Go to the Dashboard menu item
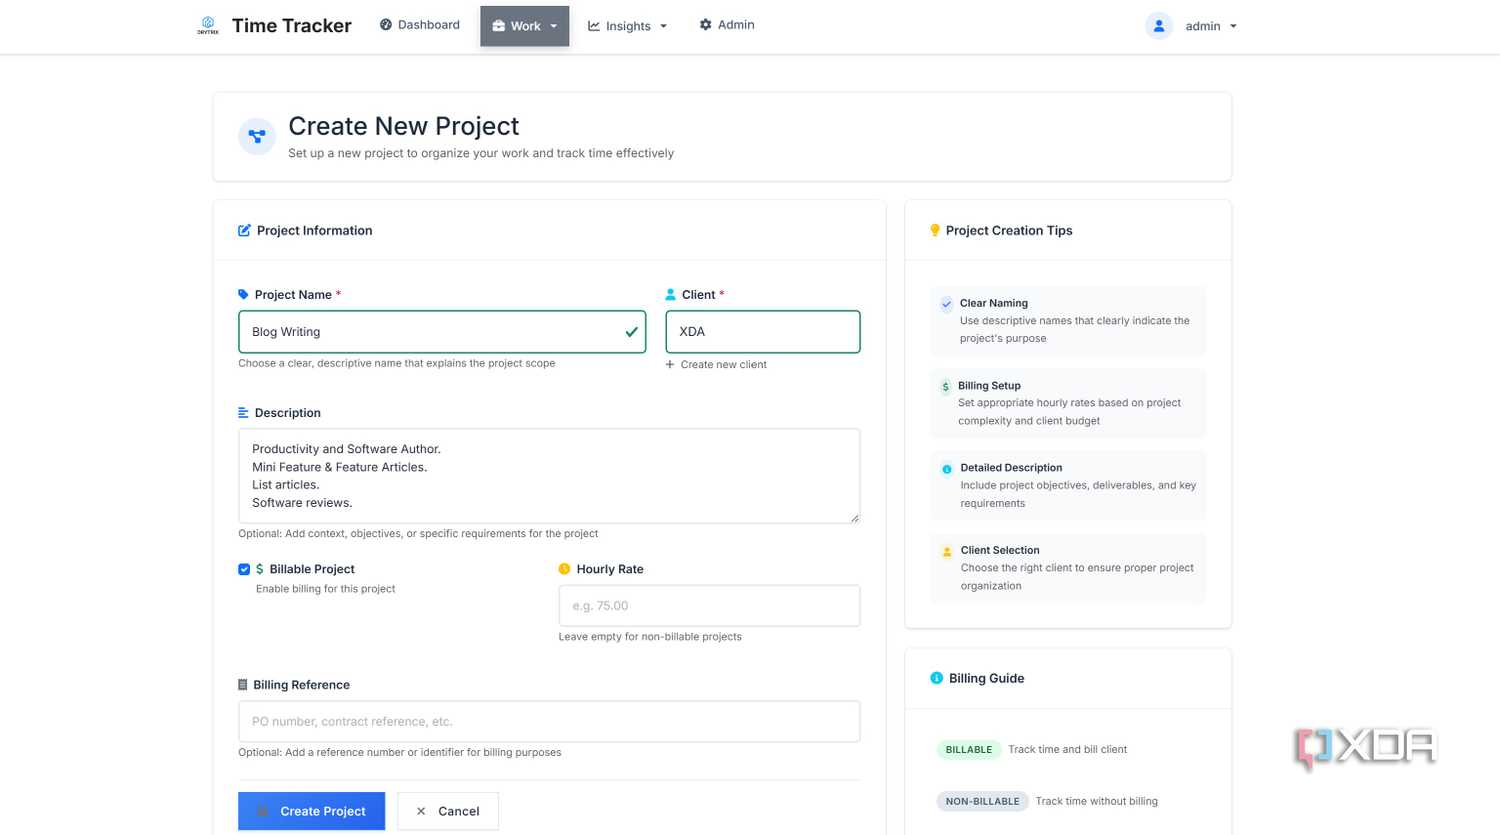This screenshot has width=1500, height=835. 420,25
